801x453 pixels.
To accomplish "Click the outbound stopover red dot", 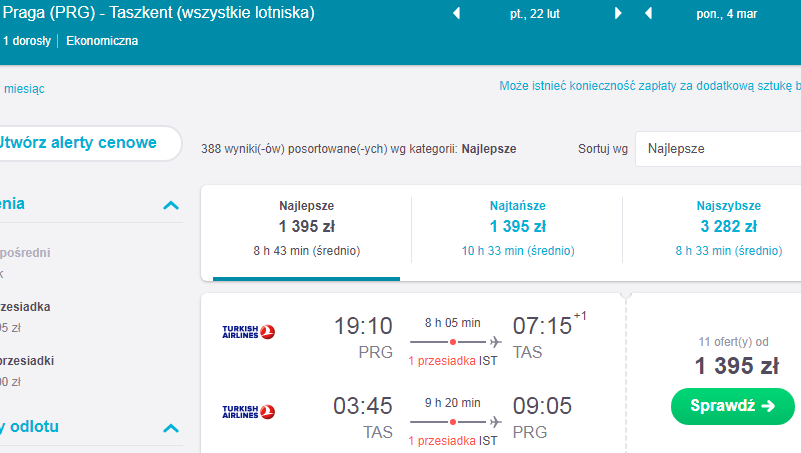I will tap(453, 342).
